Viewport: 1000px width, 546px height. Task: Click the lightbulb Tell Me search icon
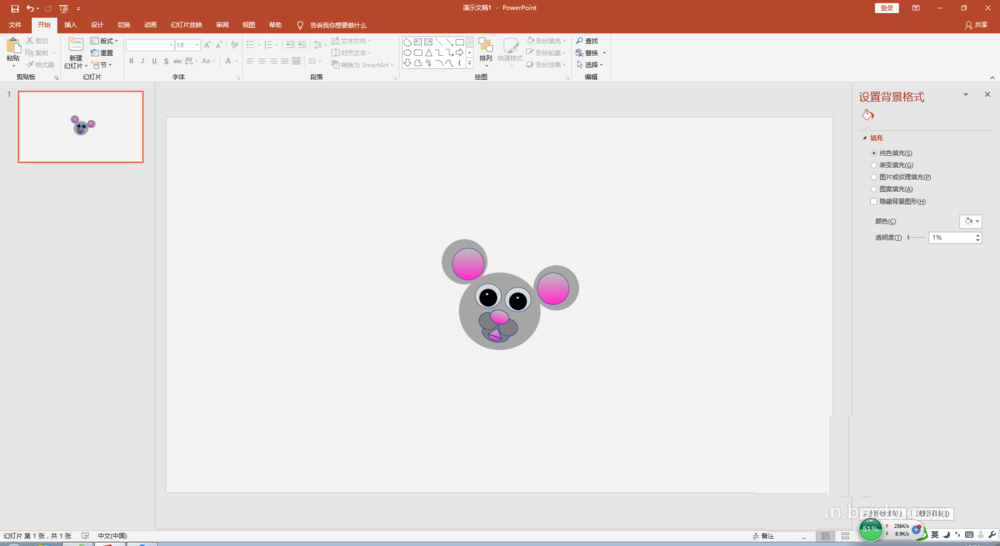(x=300, y=24)
